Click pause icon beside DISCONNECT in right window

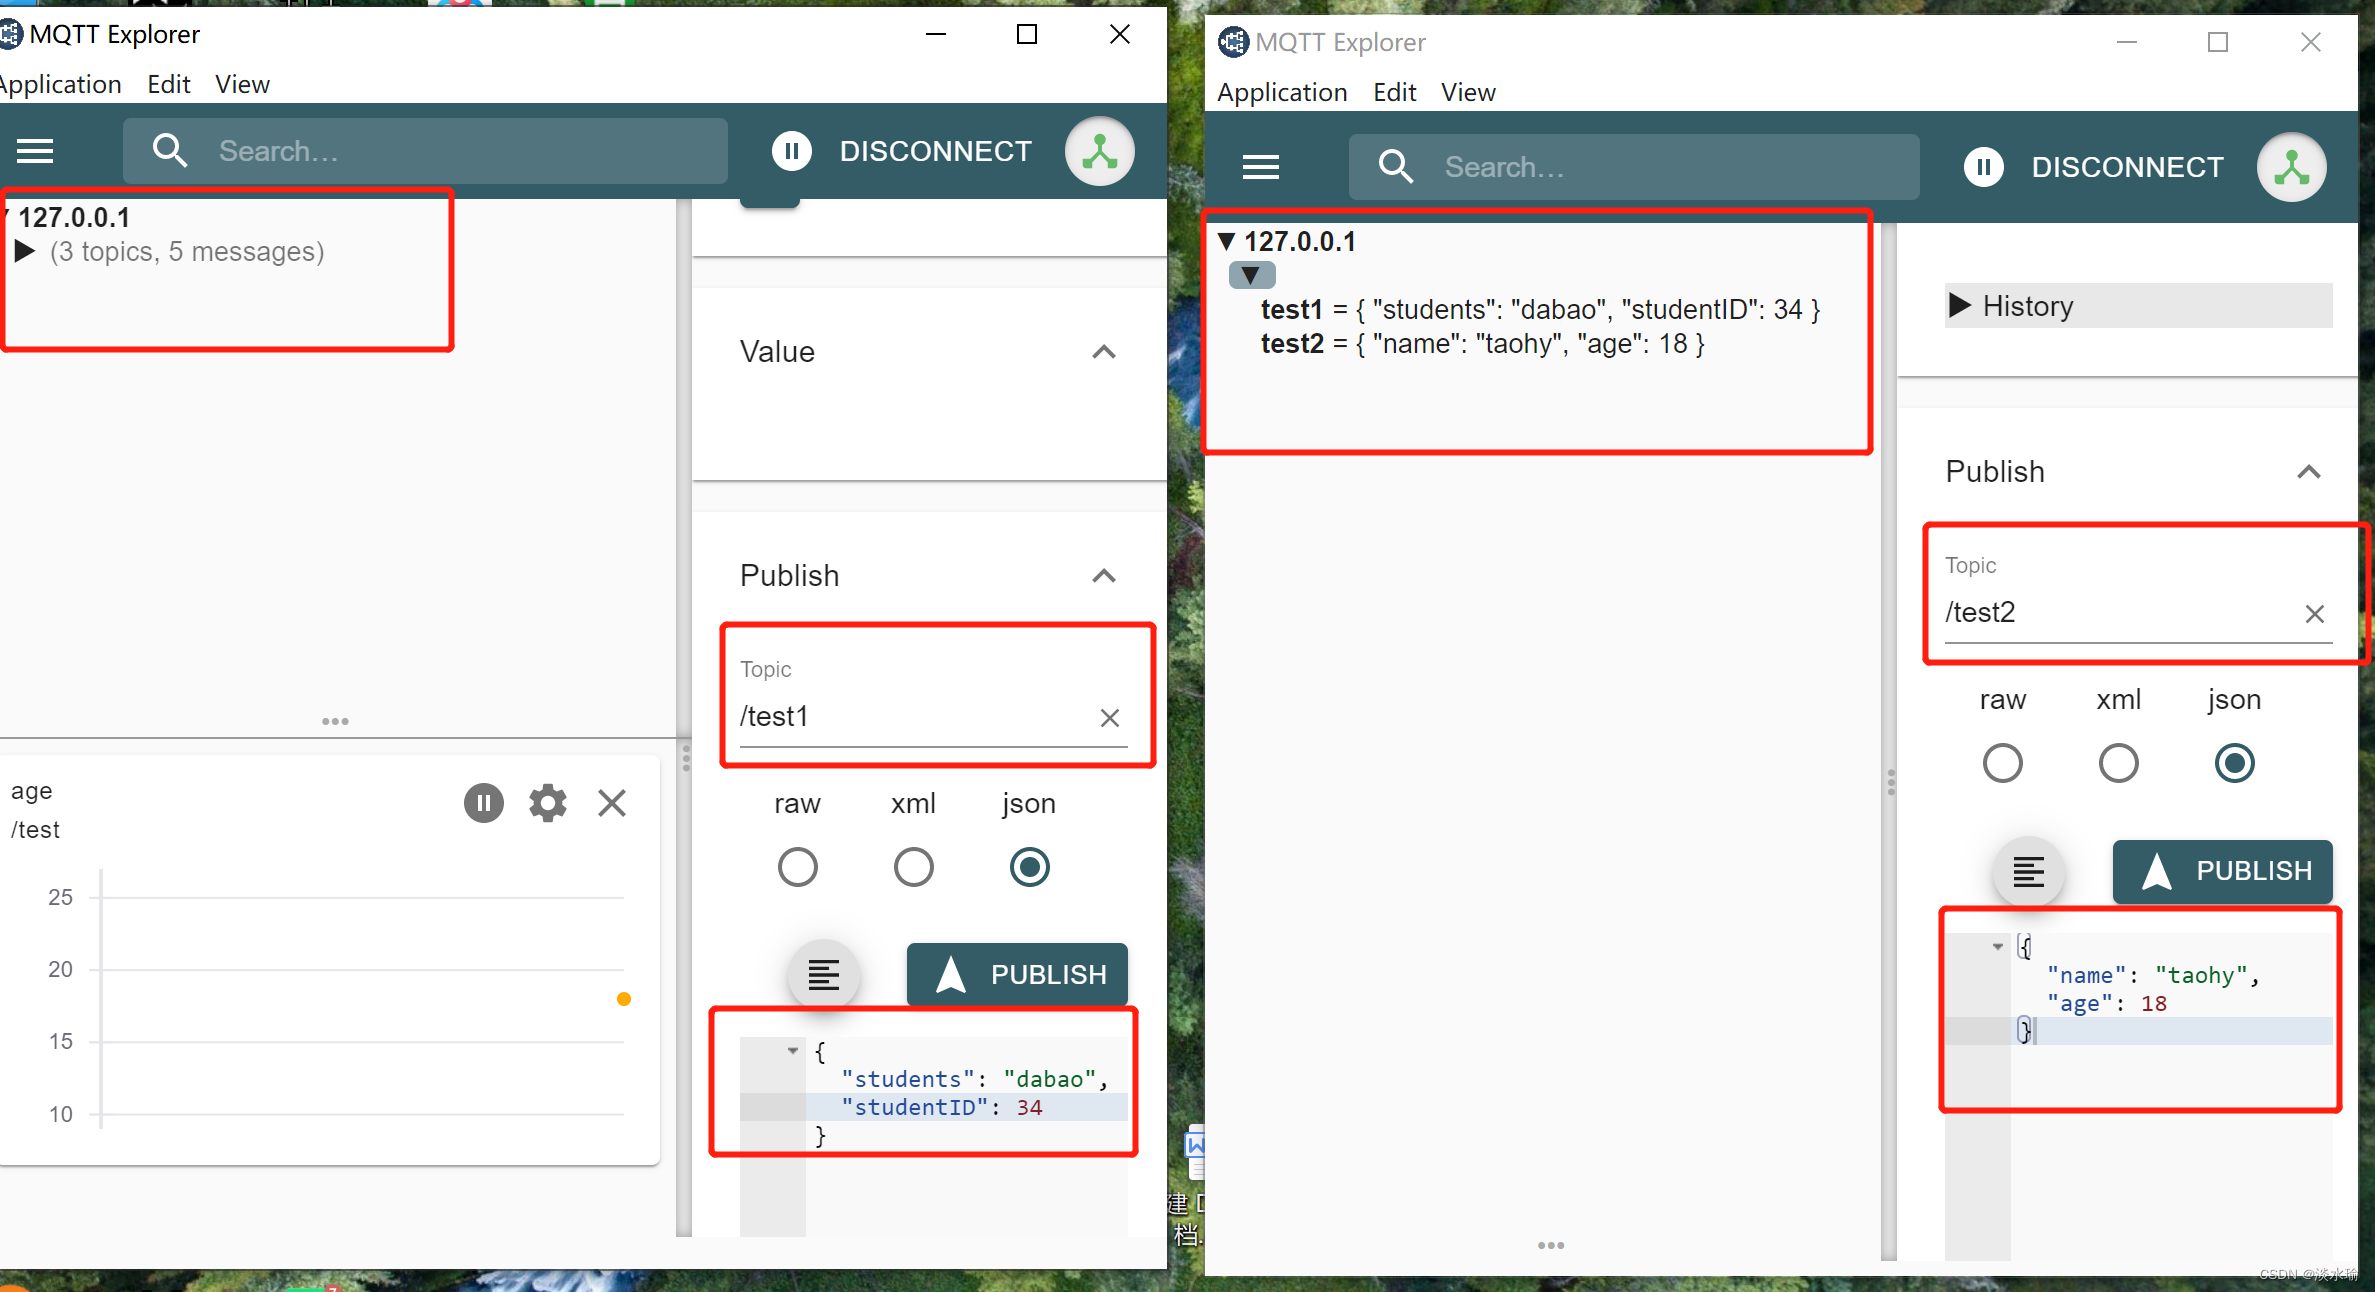tap(1983, 167)
